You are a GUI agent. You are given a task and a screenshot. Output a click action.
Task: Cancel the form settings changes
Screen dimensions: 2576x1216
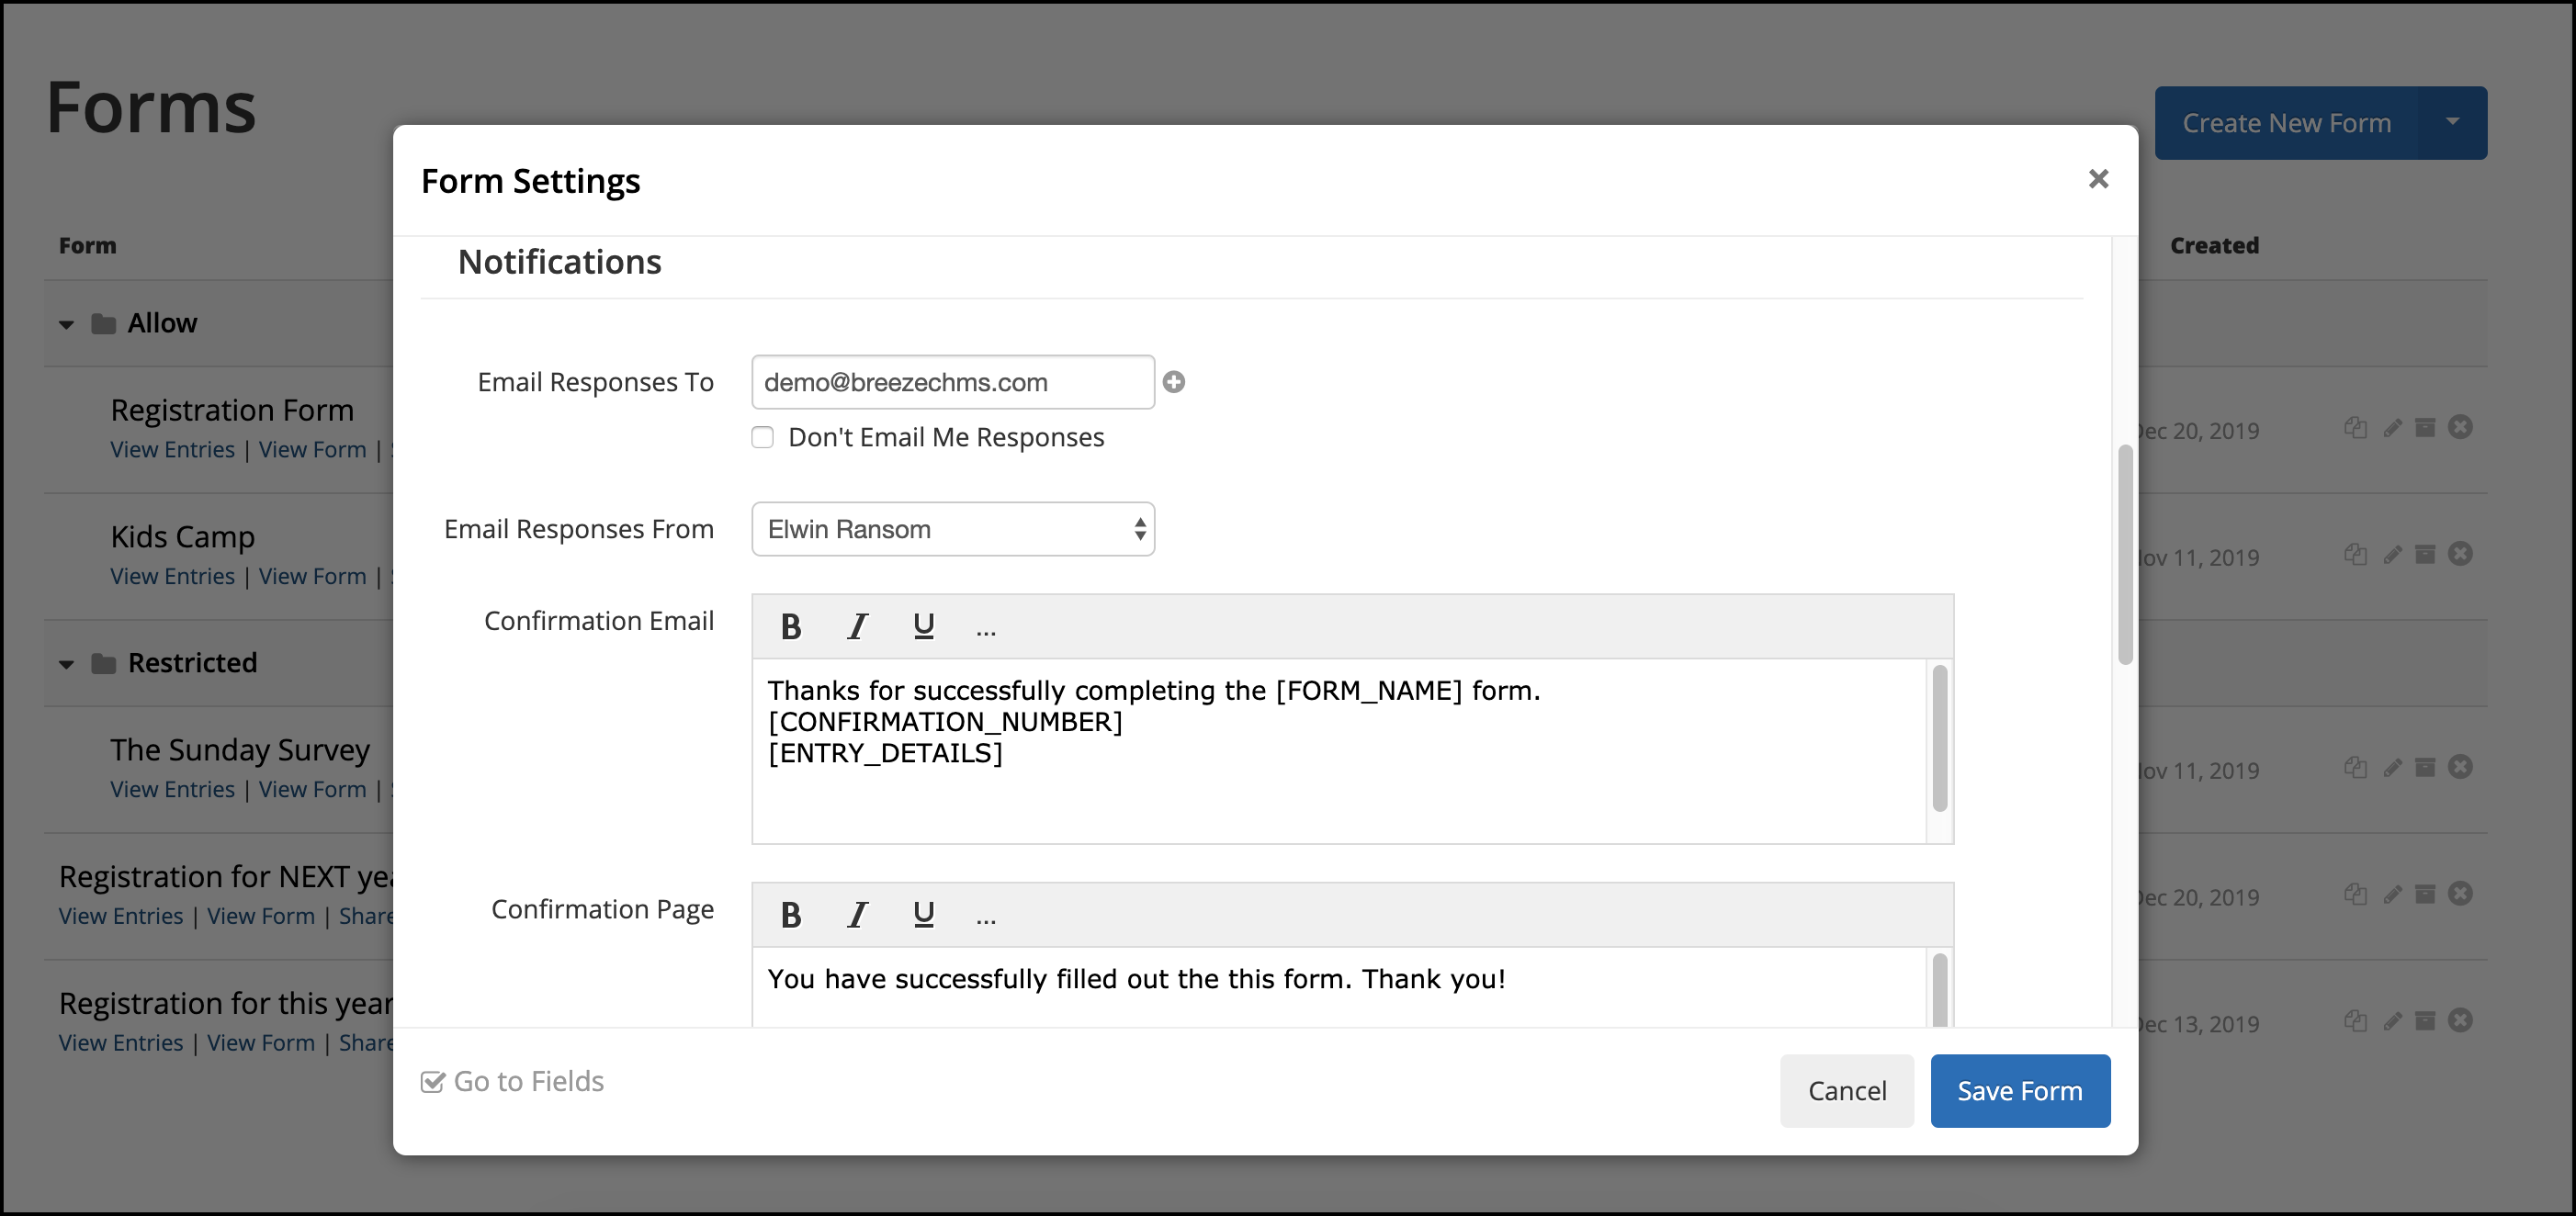coord(1847,1091)
